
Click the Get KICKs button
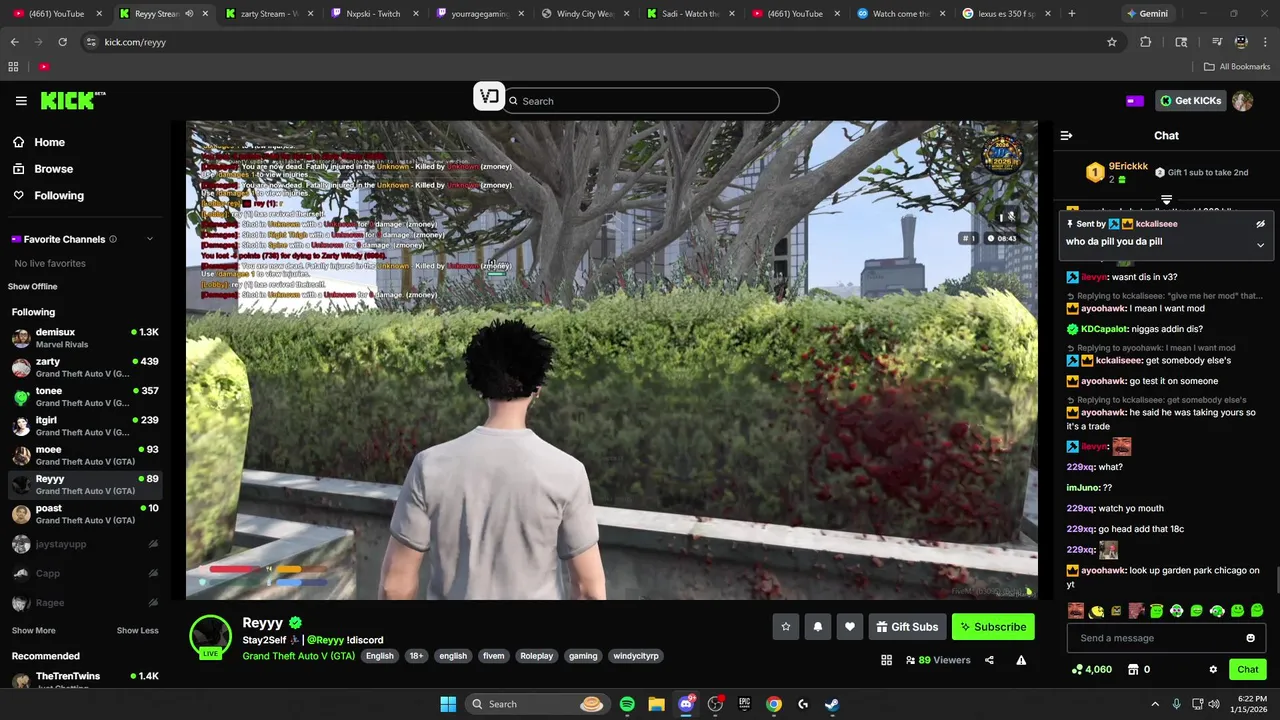1190,101
